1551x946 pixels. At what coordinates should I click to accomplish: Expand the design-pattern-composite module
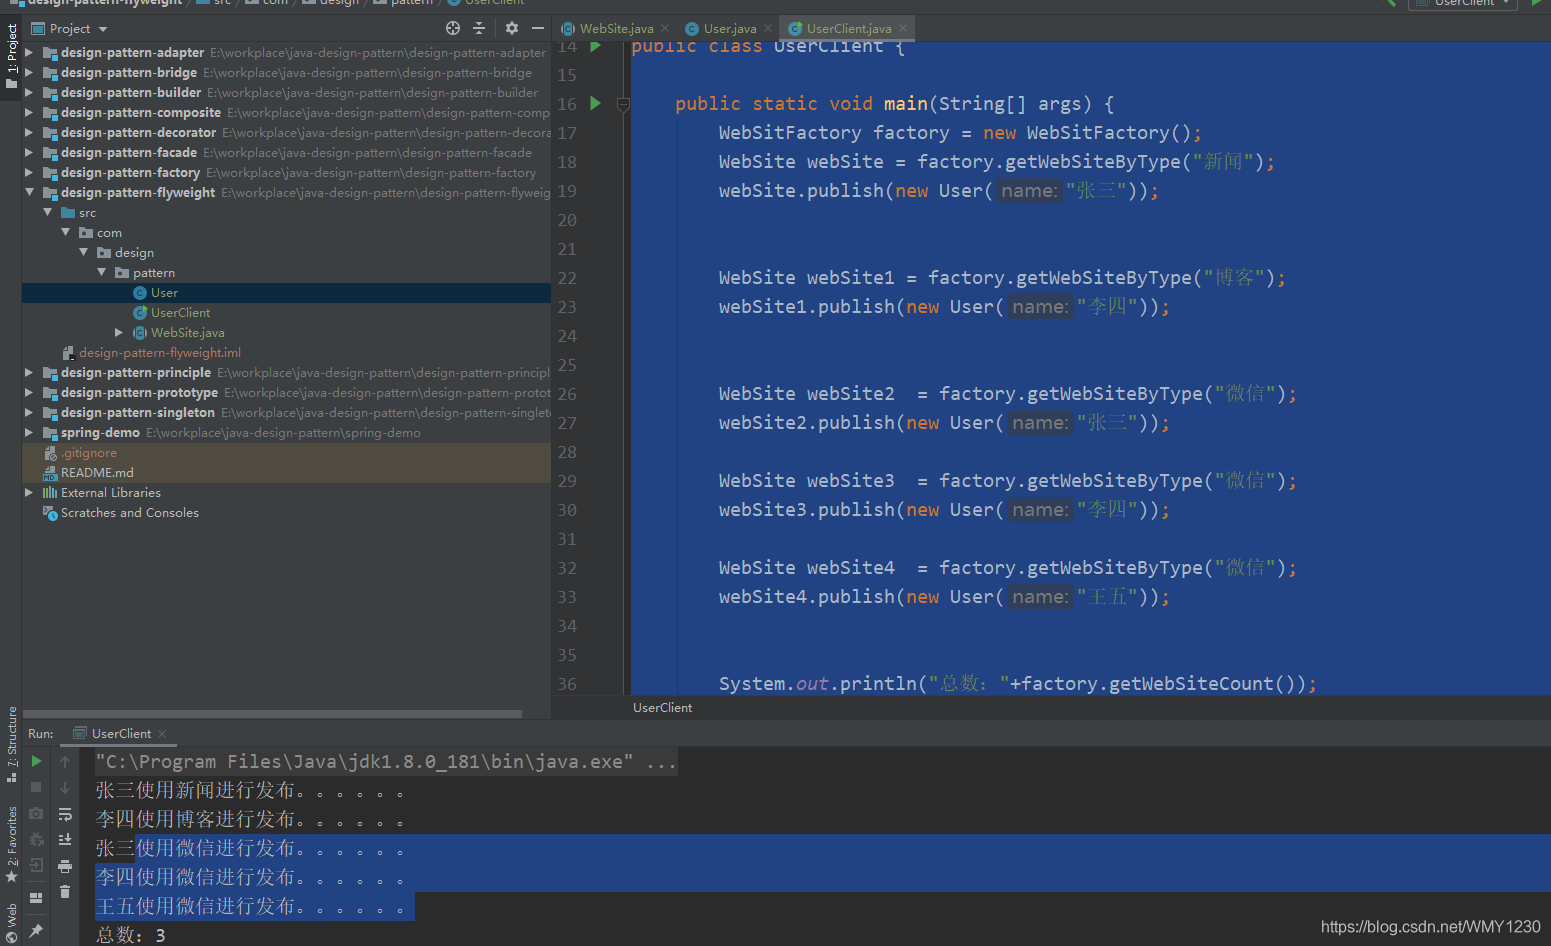(29, 112)
